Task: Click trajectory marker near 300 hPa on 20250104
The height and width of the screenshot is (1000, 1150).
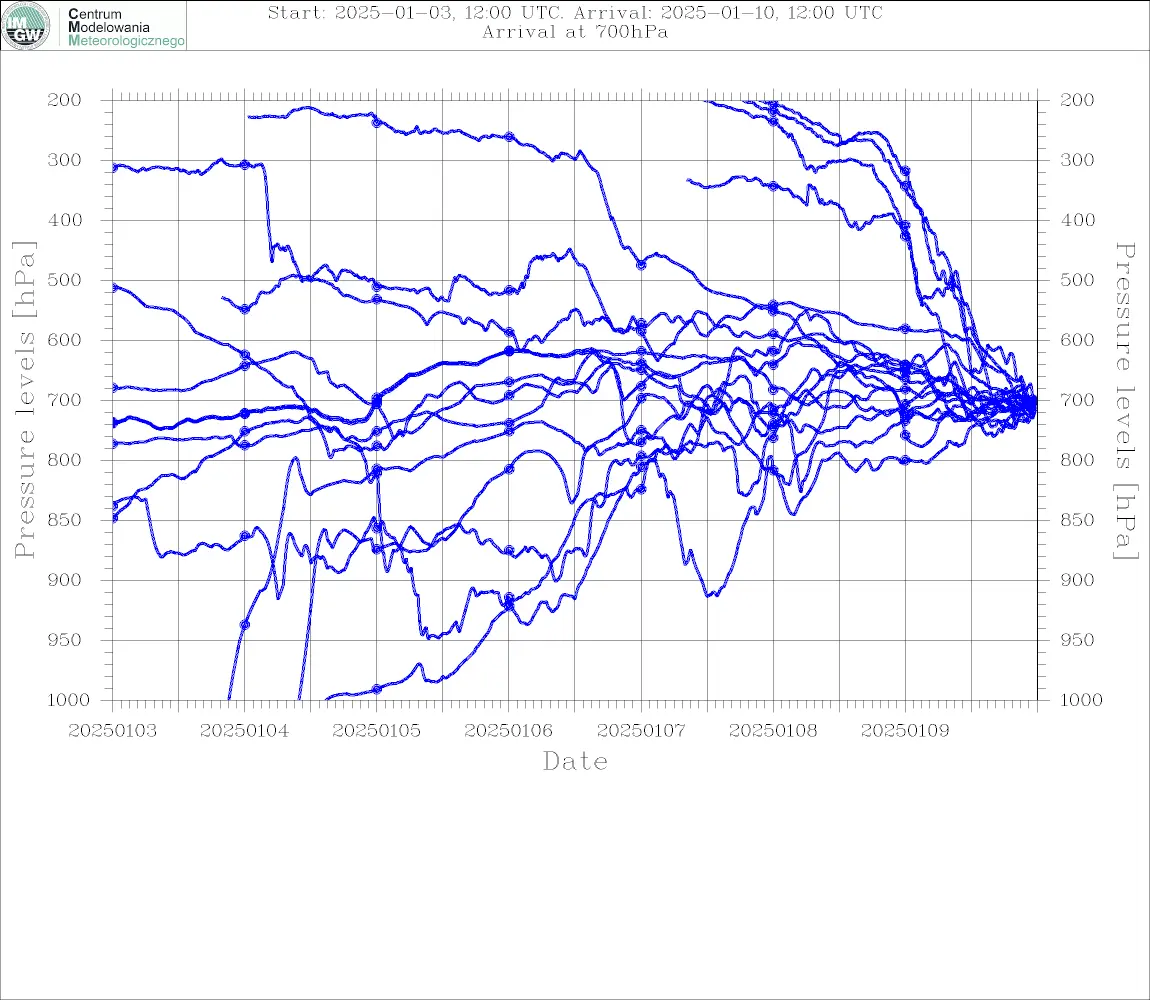Action: pyautogui.click(x=245, y=165)
